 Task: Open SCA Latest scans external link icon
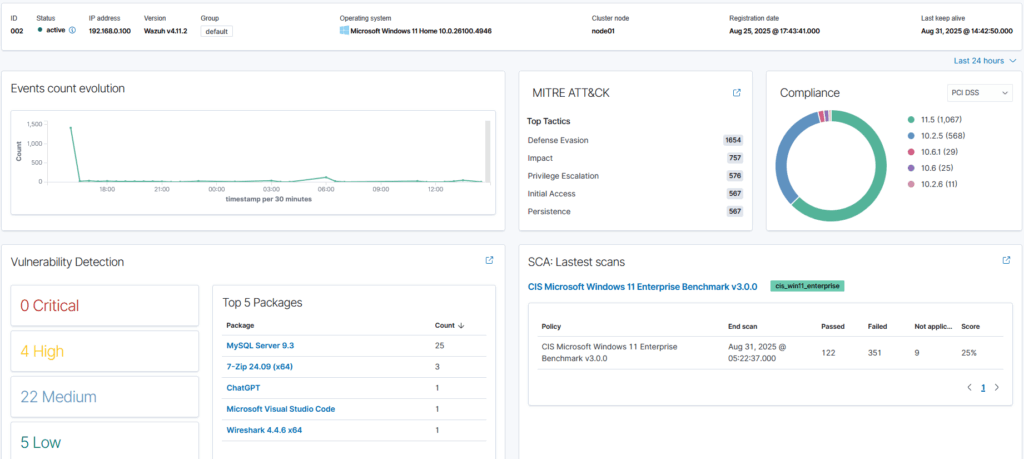point(1006,261)
